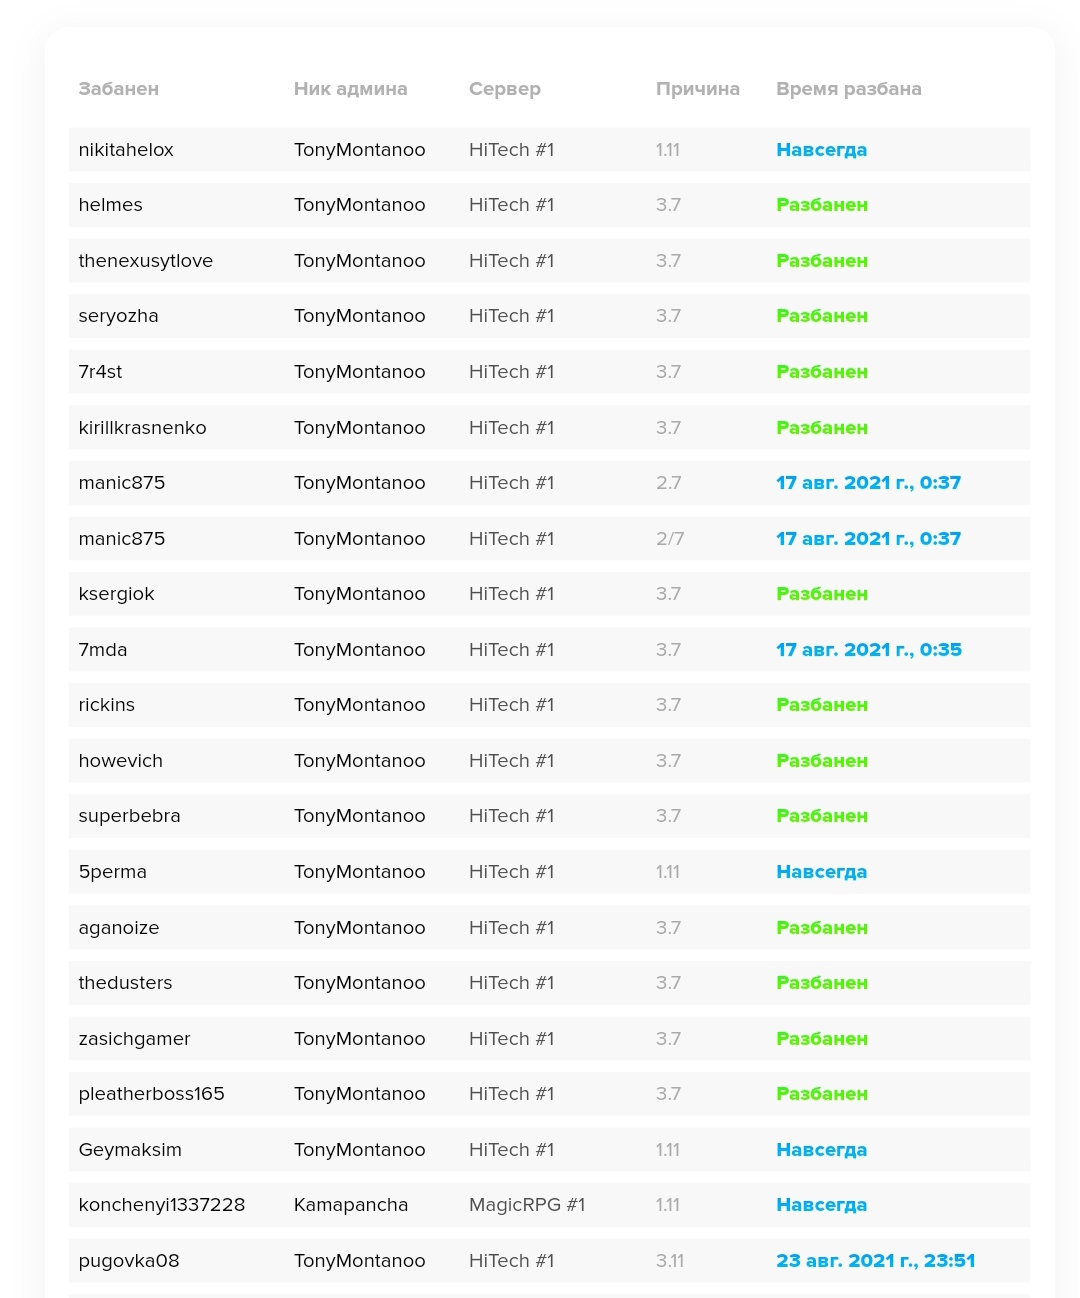
Task: Click admin name Kamapancha
Action: tap(350, 1205)
